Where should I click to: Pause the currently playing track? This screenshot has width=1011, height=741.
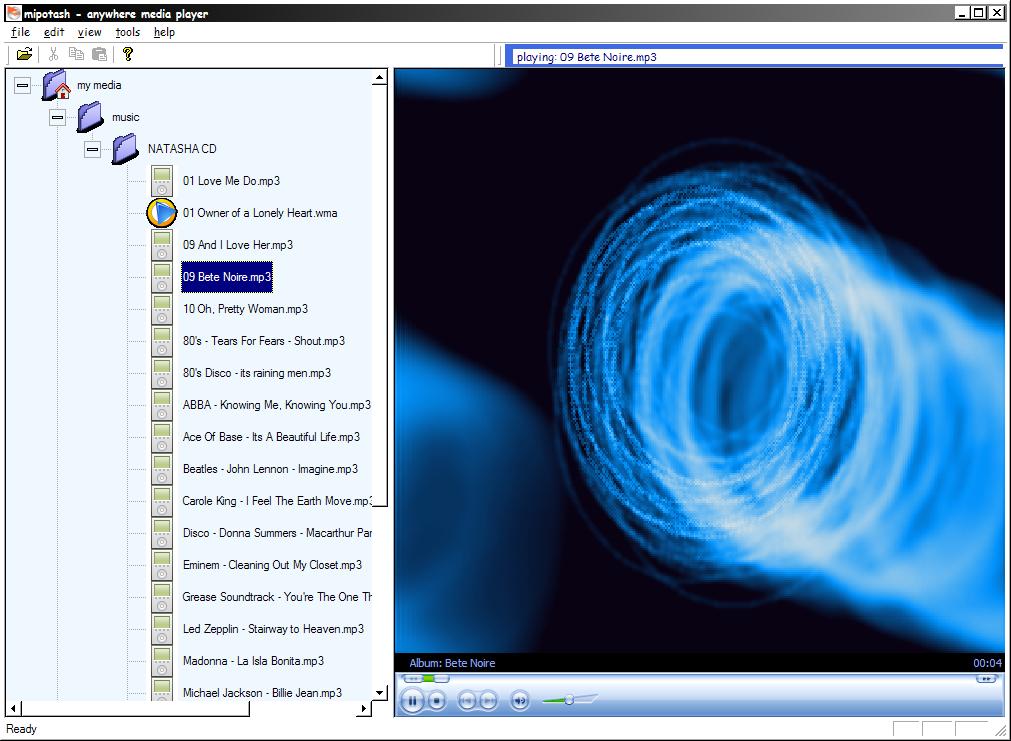[x=412, y=700]
